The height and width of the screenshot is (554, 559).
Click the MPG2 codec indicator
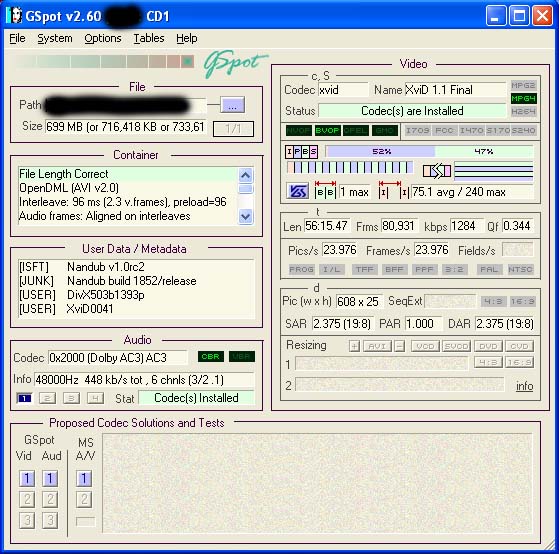click(523, 86)
